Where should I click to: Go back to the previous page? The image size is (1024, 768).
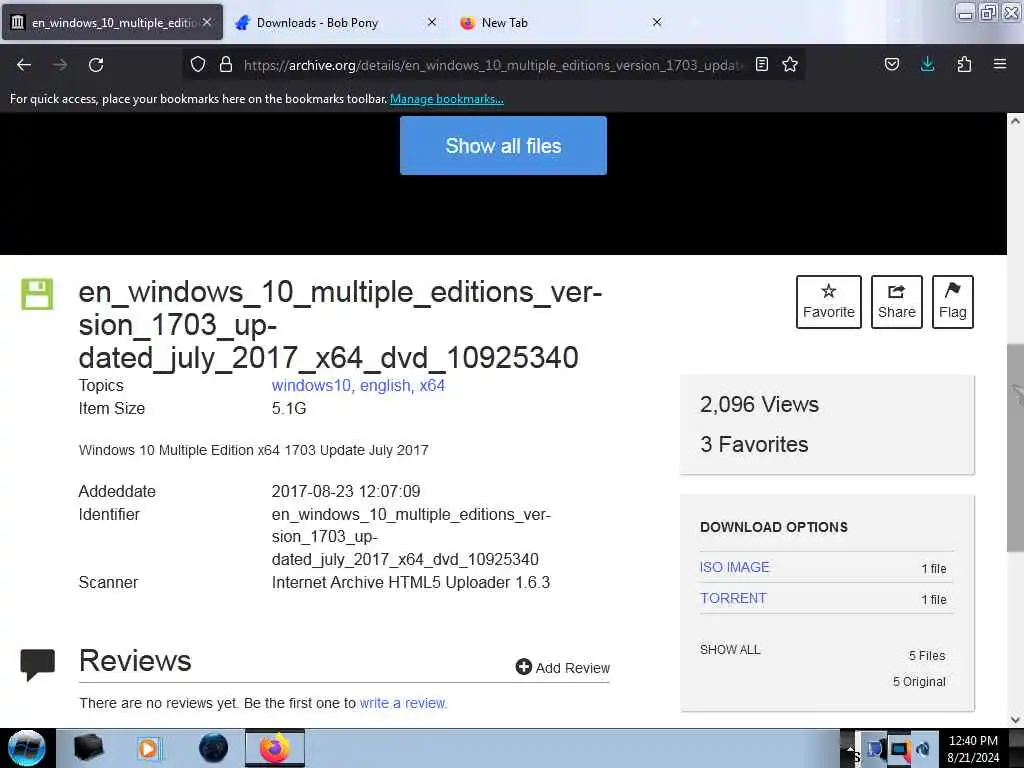click(24, 65)
